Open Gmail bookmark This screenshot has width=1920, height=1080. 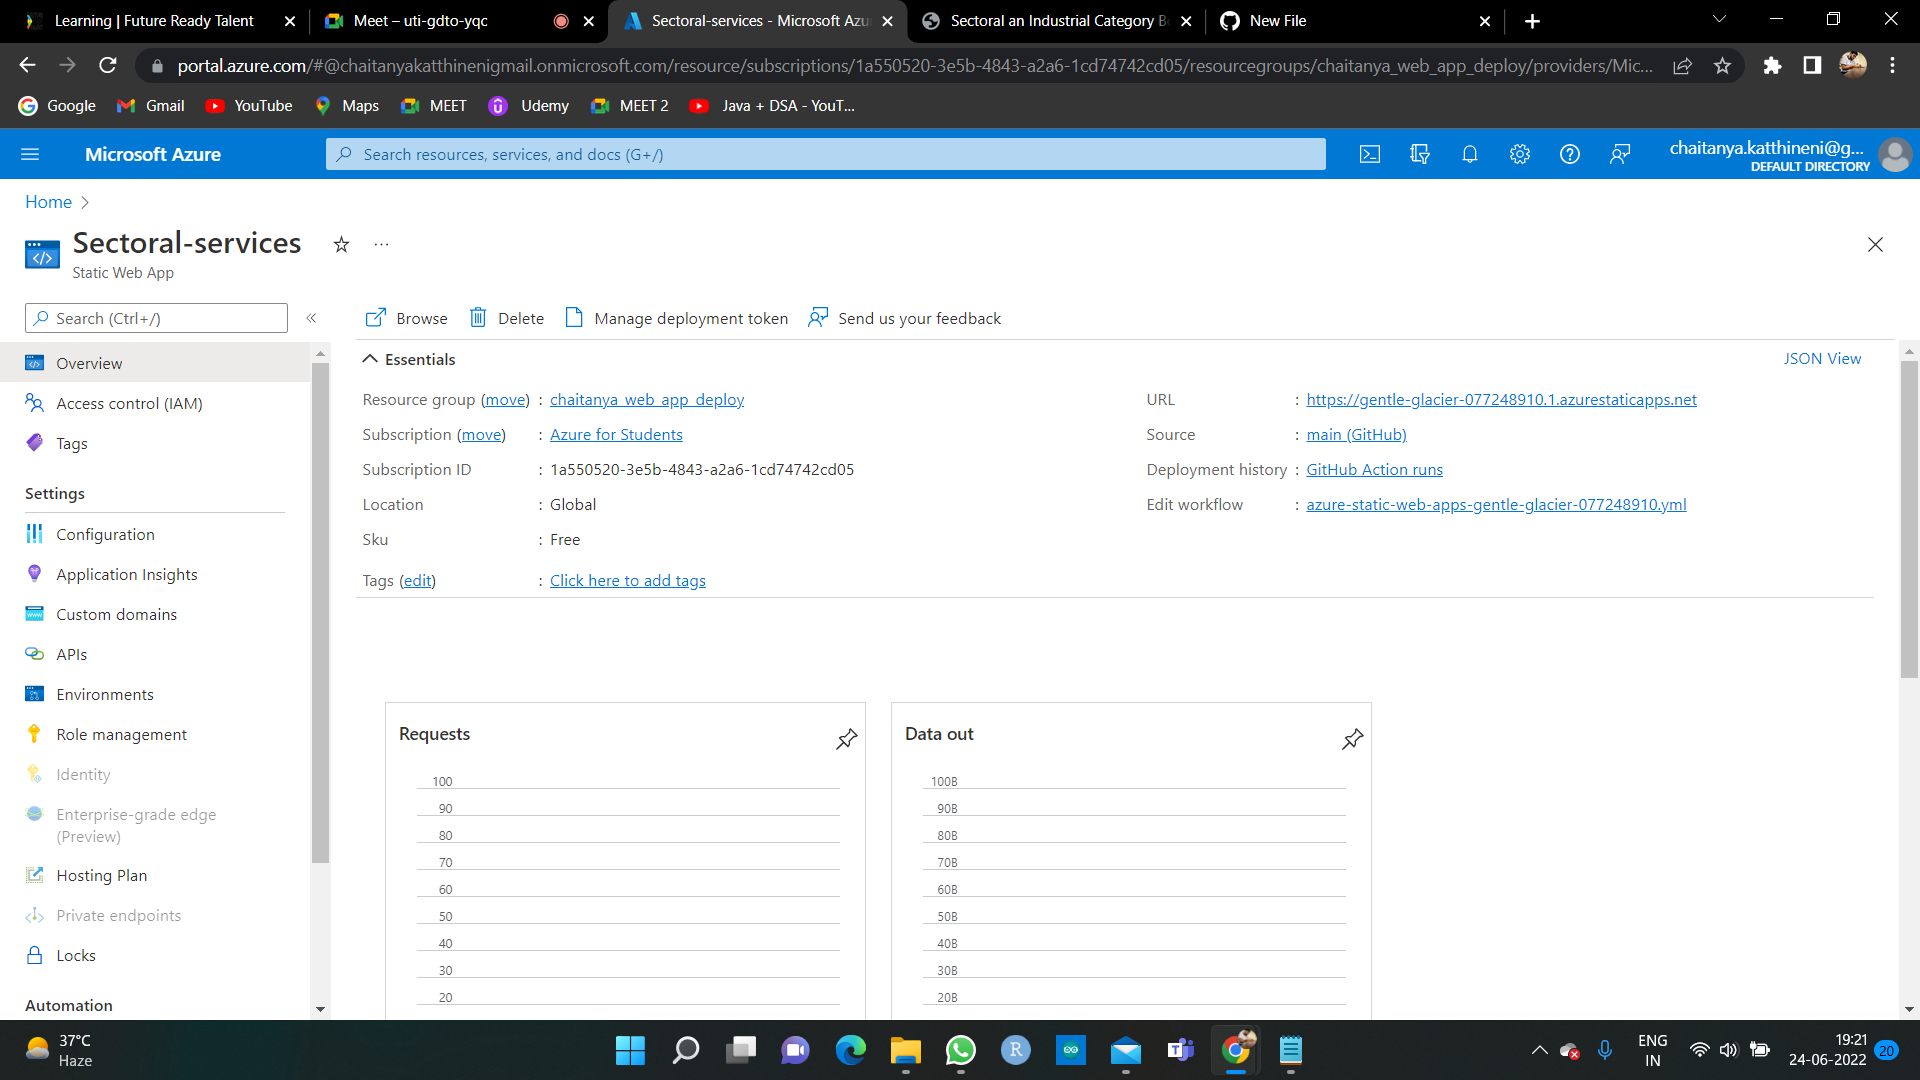pos(151,106)
